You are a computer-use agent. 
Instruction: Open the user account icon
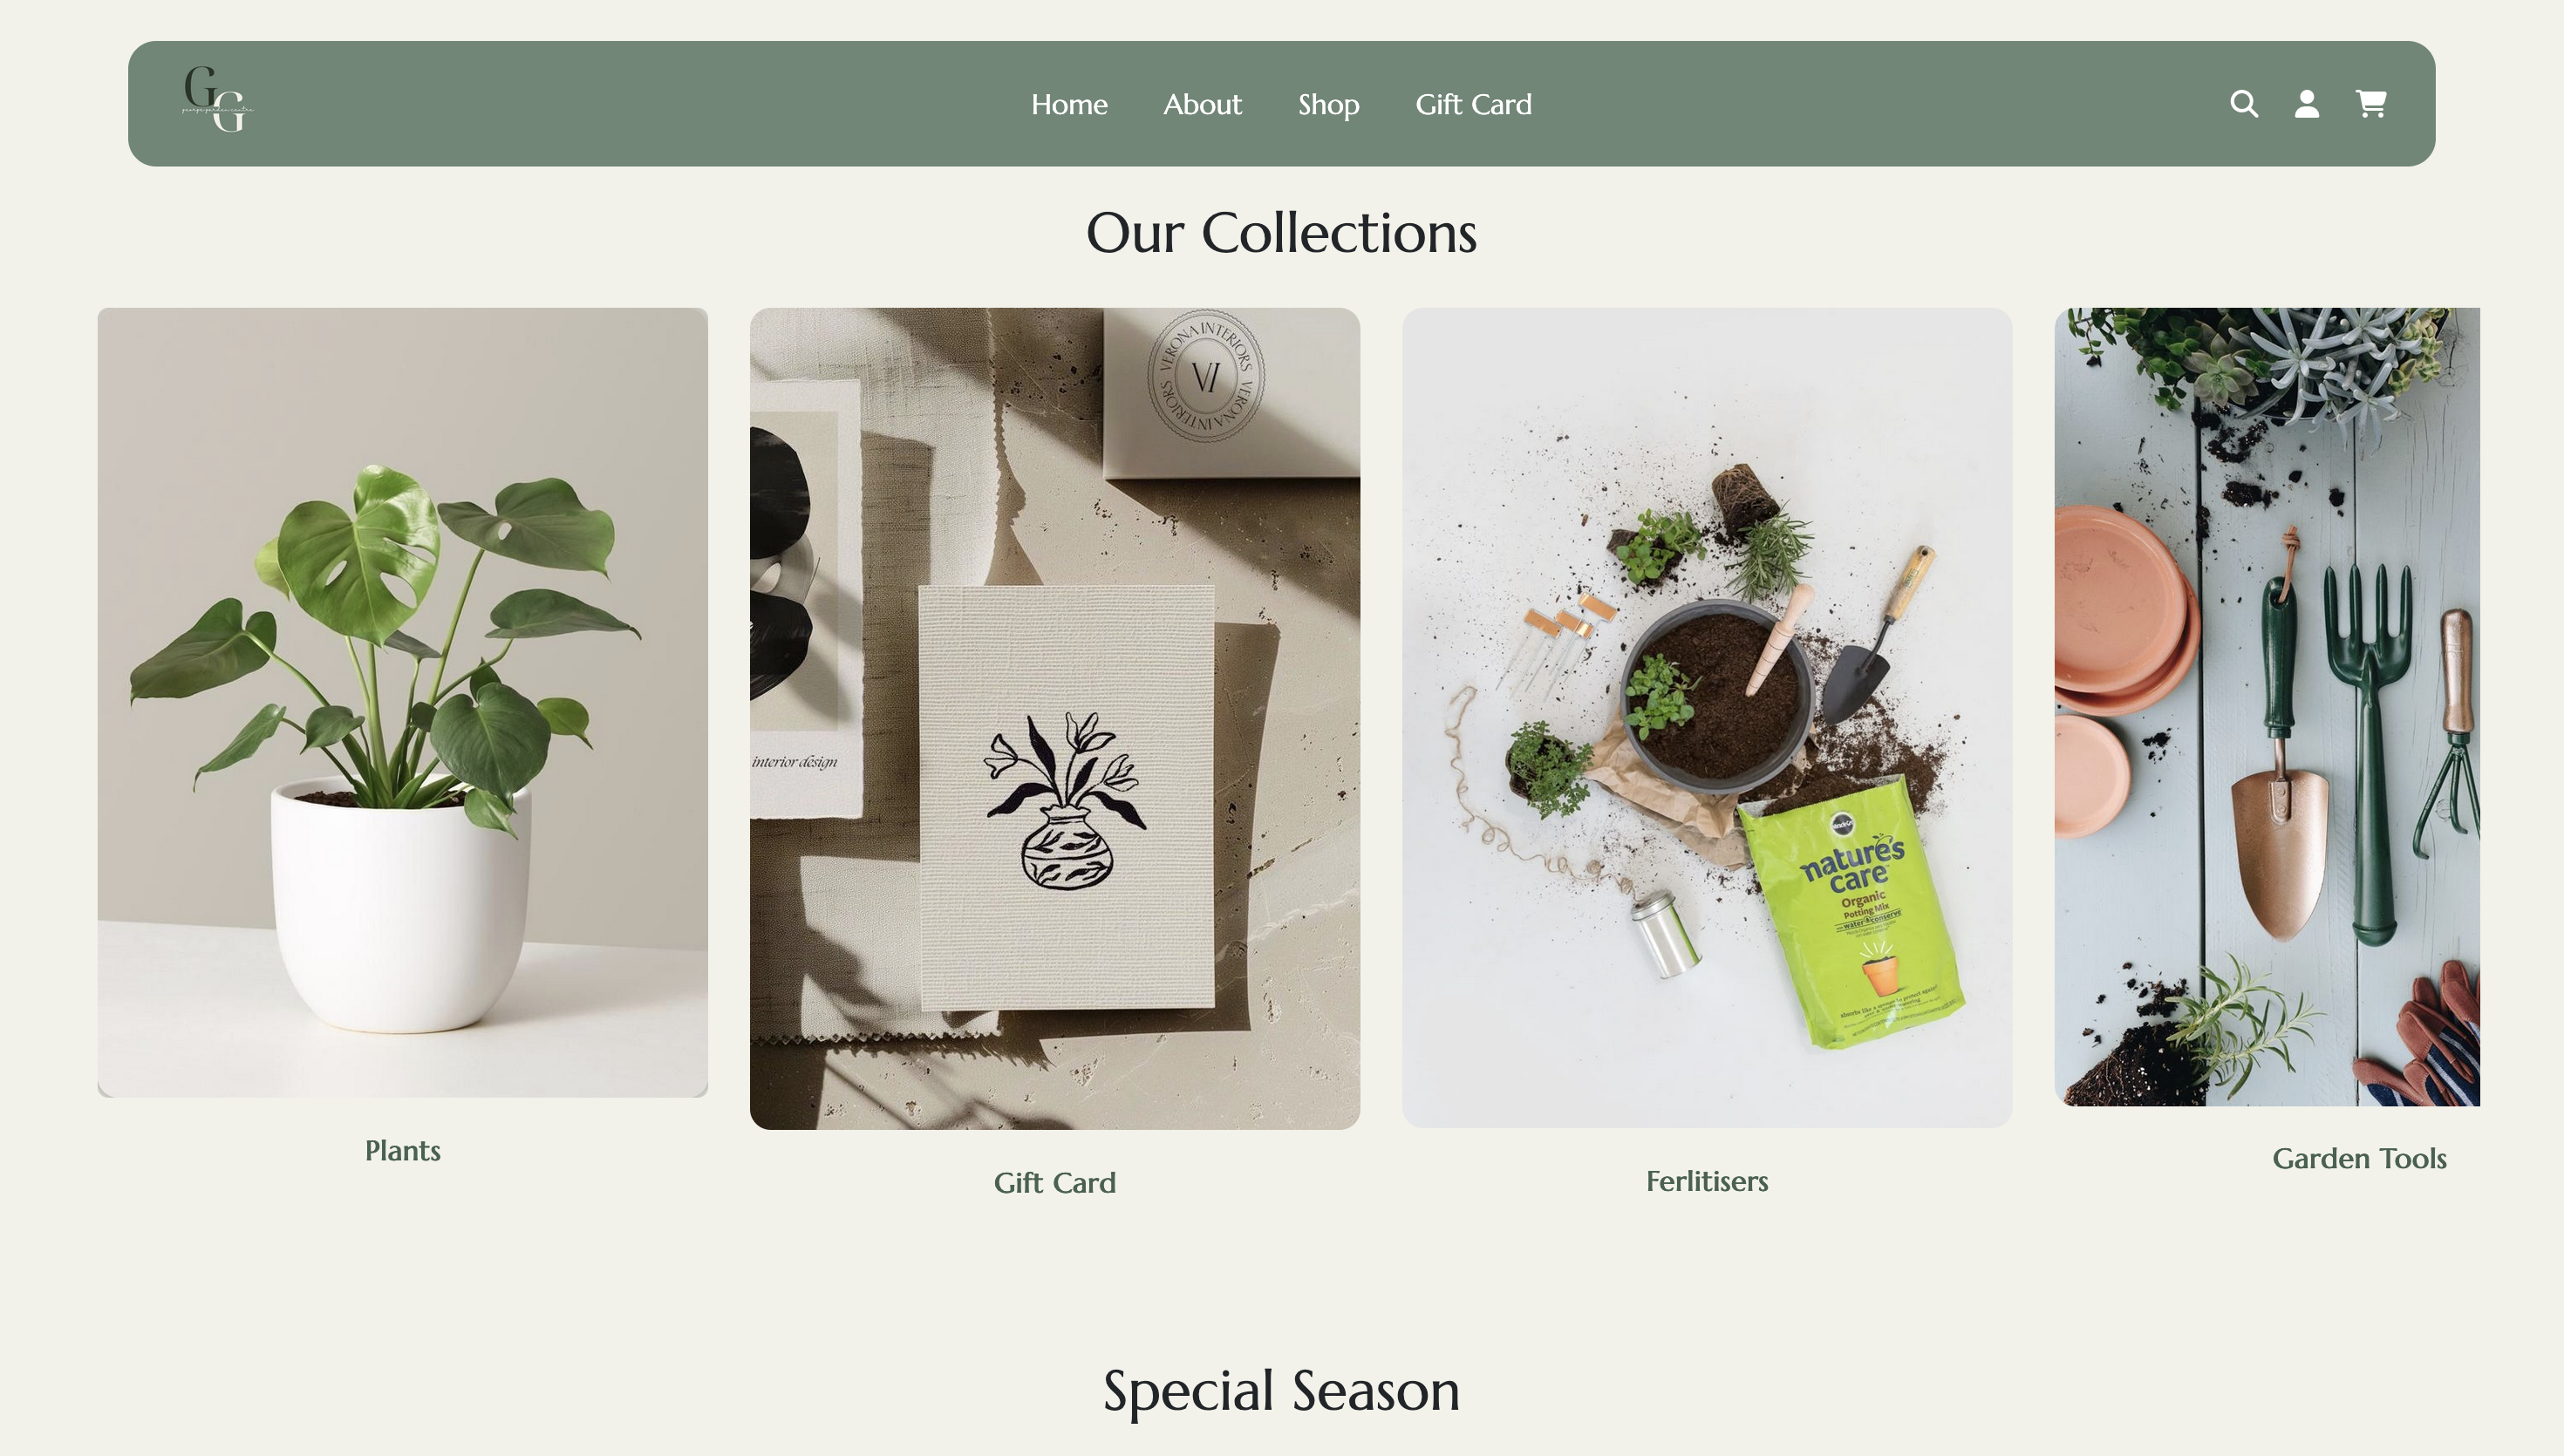pyautogui.click(x=2307, y=104)
